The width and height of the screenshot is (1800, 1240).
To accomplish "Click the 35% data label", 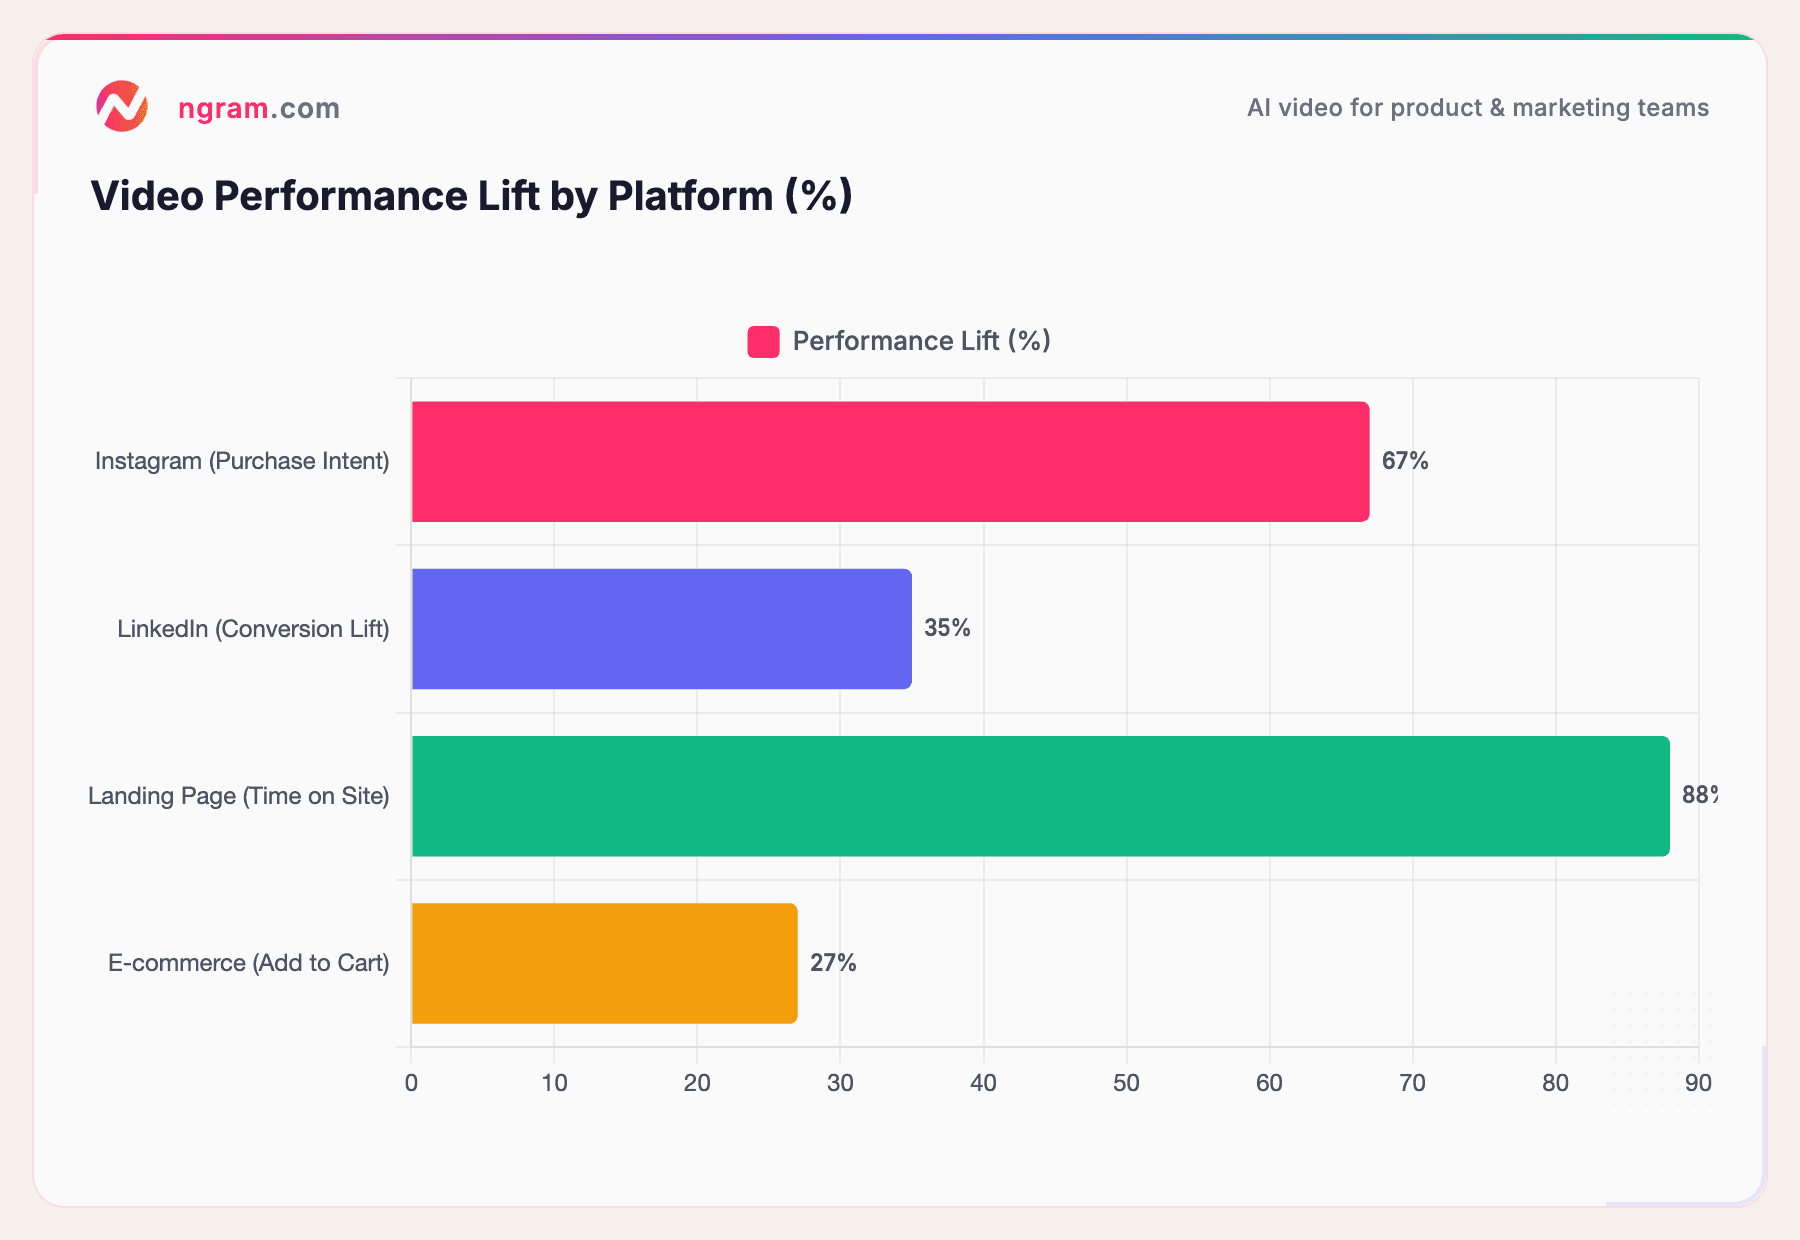I will 946,628.
